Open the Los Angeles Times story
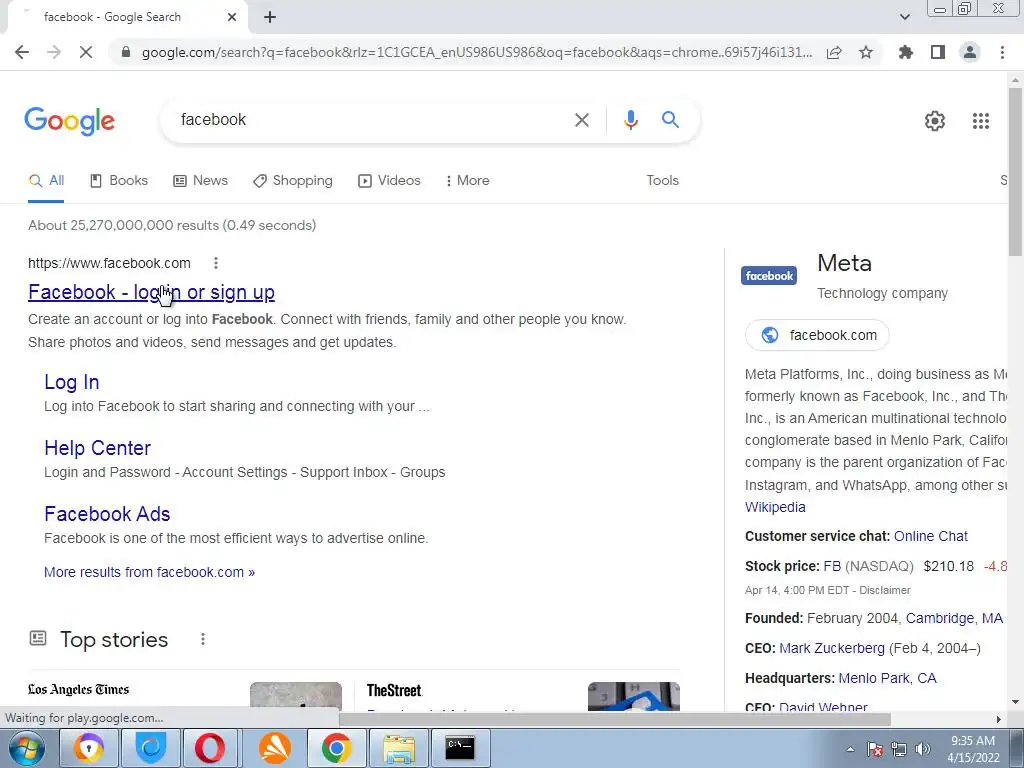The height and width of the screenshot is (768, 1024). coord(78,690)
